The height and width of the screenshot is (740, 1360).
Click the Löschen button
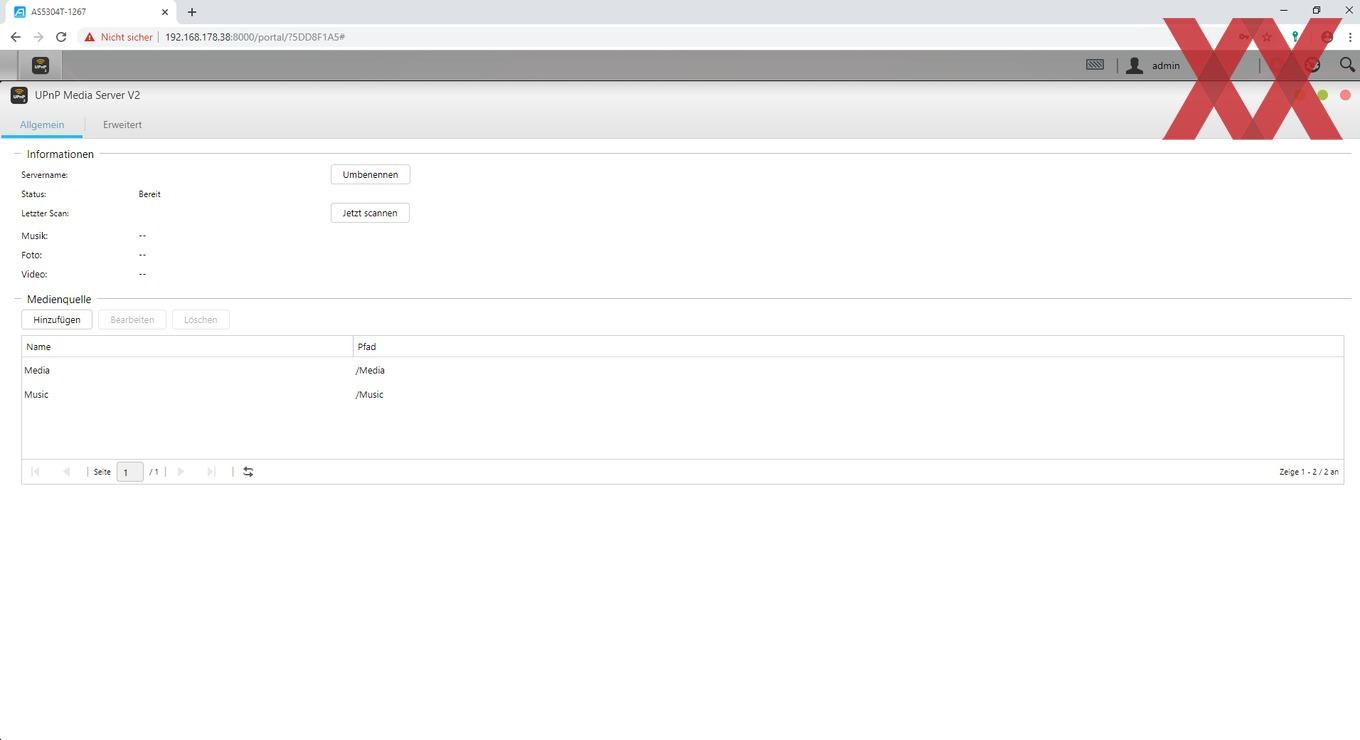click(201, 320)
